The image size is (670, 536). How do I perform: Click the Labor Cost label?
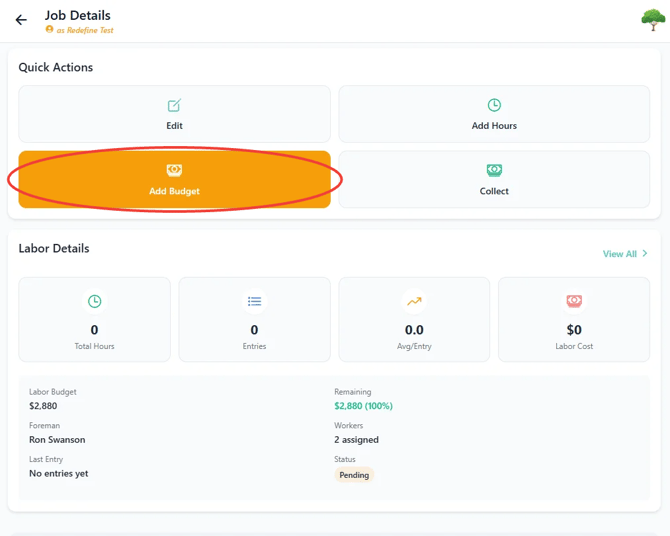[574, 346]
